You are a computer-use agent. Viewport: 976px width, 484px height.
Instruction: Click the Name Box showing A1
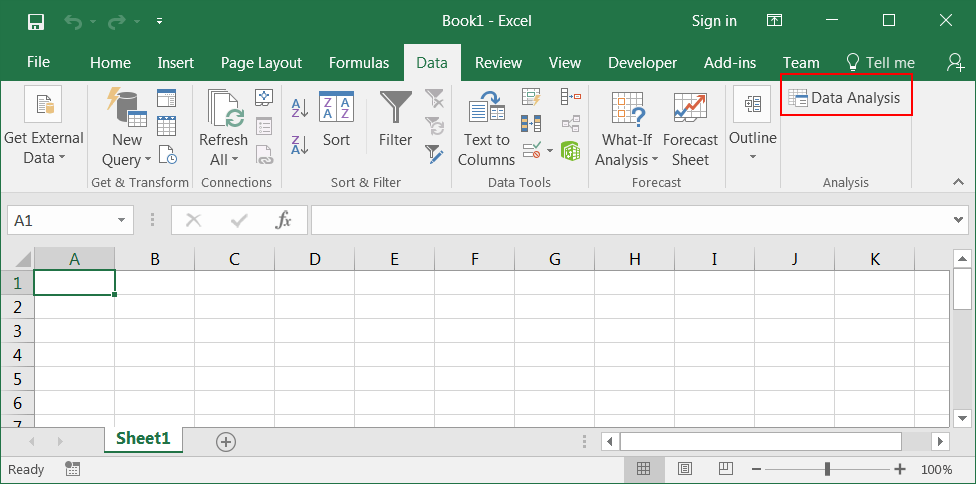pyautogui.click(x=60, y=220)
